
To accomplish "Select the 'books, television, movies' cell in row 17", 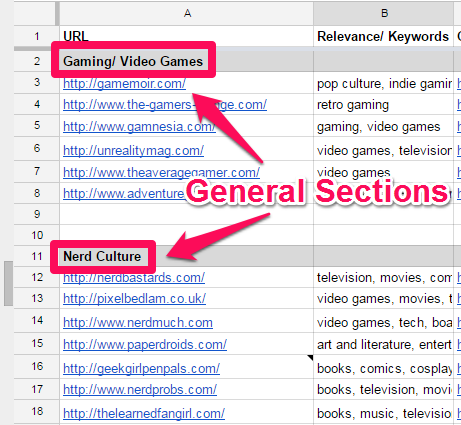I will click(x=383, y=389).
